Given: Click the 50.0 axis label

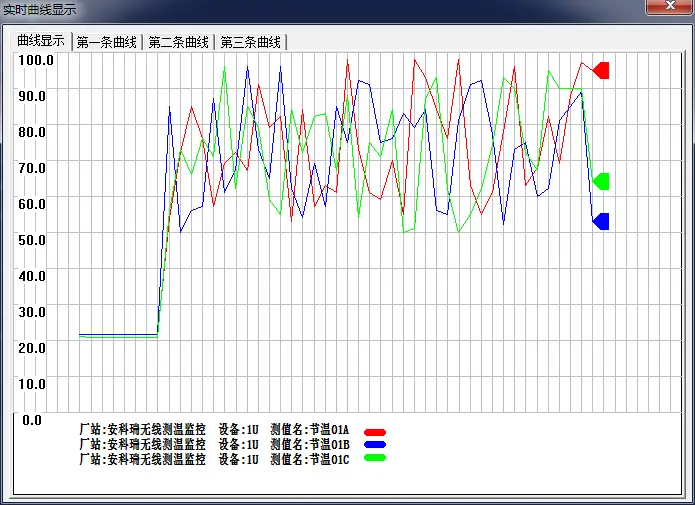Looking at the screenshot, I should coord(32,240).
